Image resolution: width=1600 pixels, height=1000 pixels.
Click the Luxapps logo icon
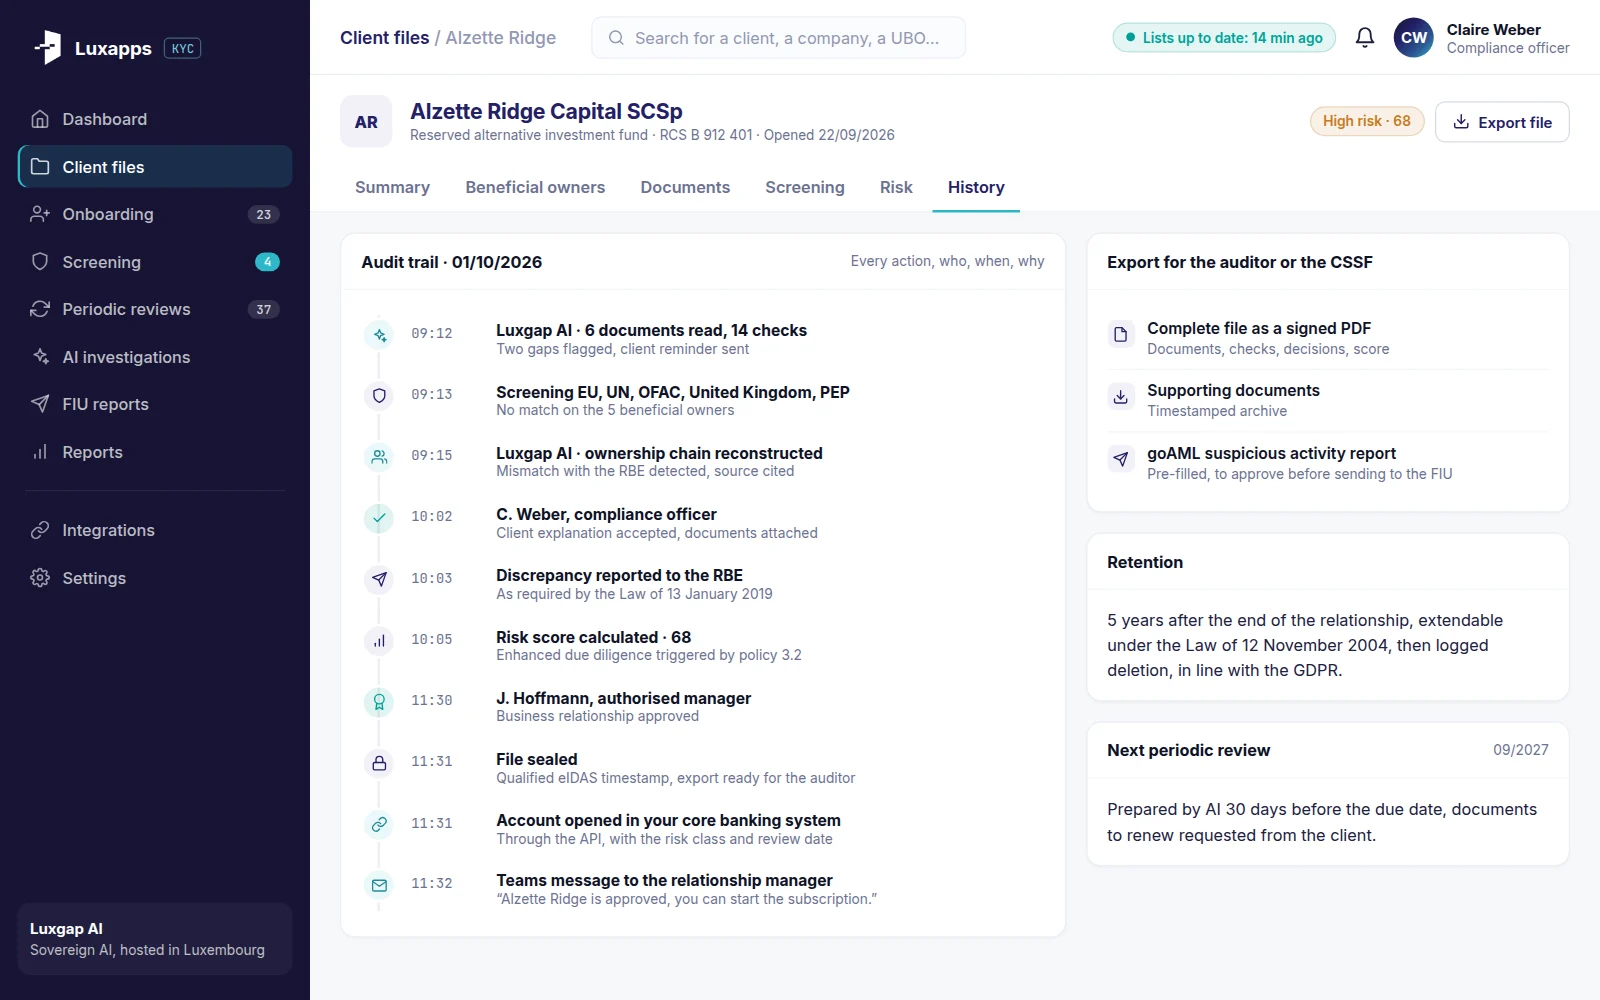click(x=48, y=47)
